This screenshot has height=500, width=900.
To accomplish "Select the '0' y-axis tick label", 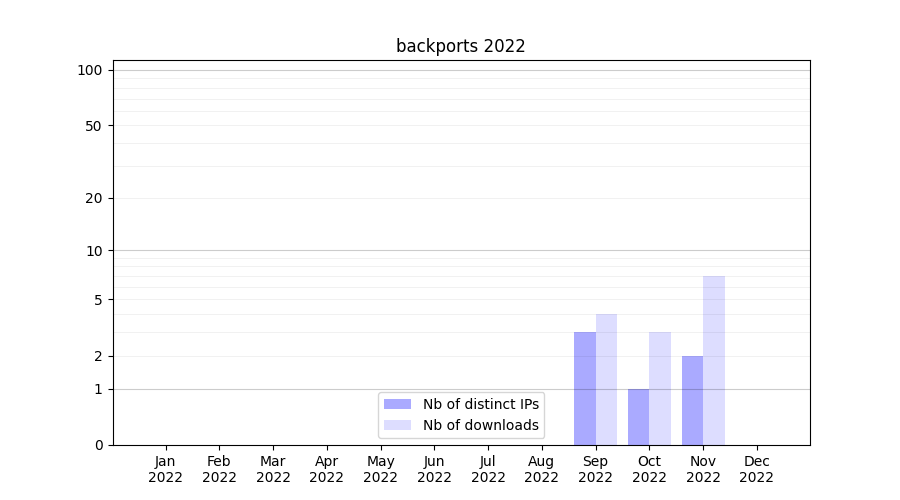I will [x=98, y=445].
